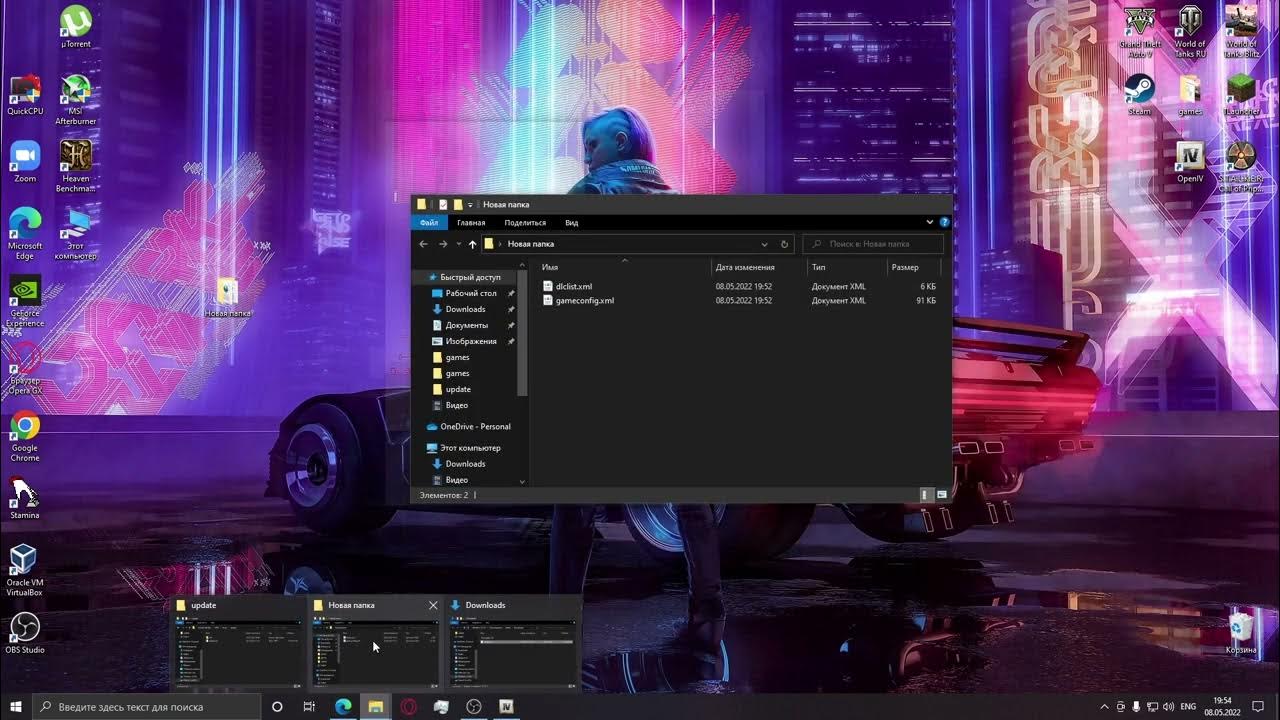Select the OBS Studio desktop icon

point(25,633)
